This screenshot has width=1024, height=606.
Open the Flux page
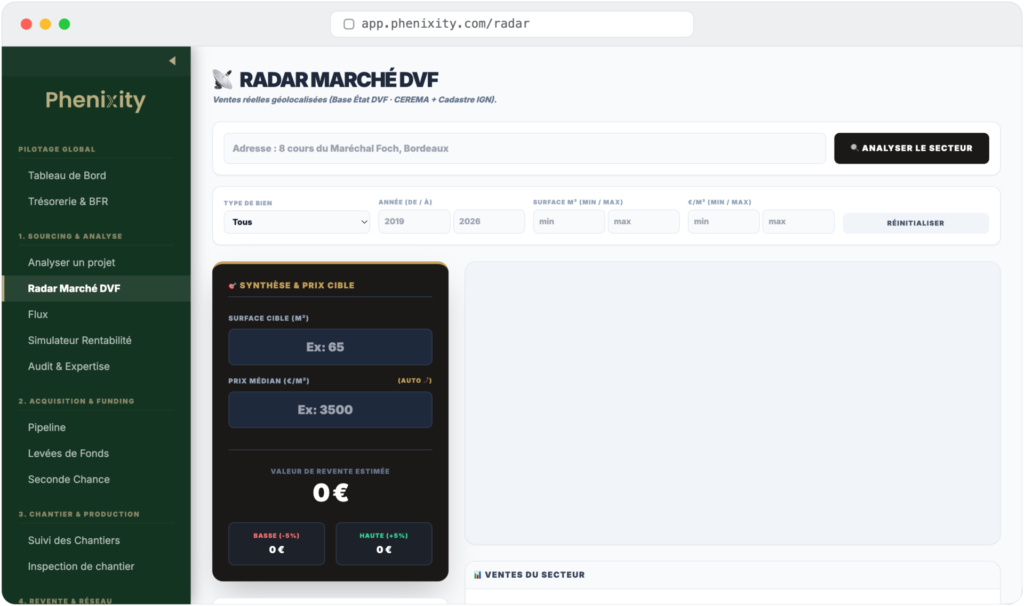click(38, 315)
